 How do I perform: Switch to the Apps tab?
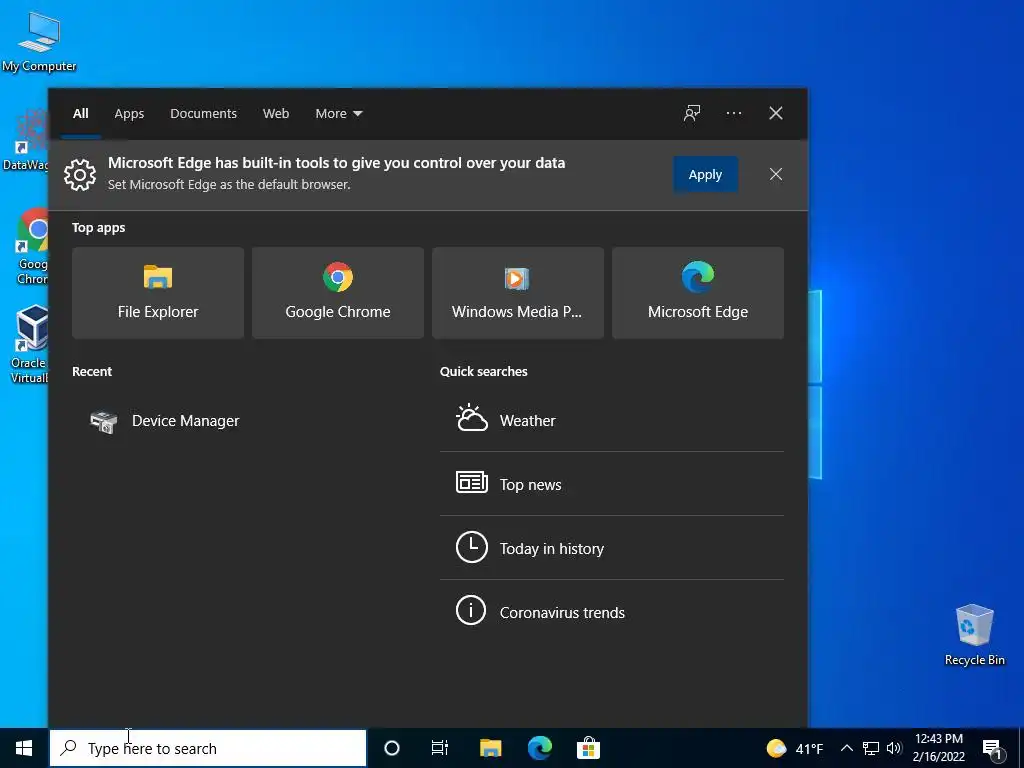coord(129,114)
